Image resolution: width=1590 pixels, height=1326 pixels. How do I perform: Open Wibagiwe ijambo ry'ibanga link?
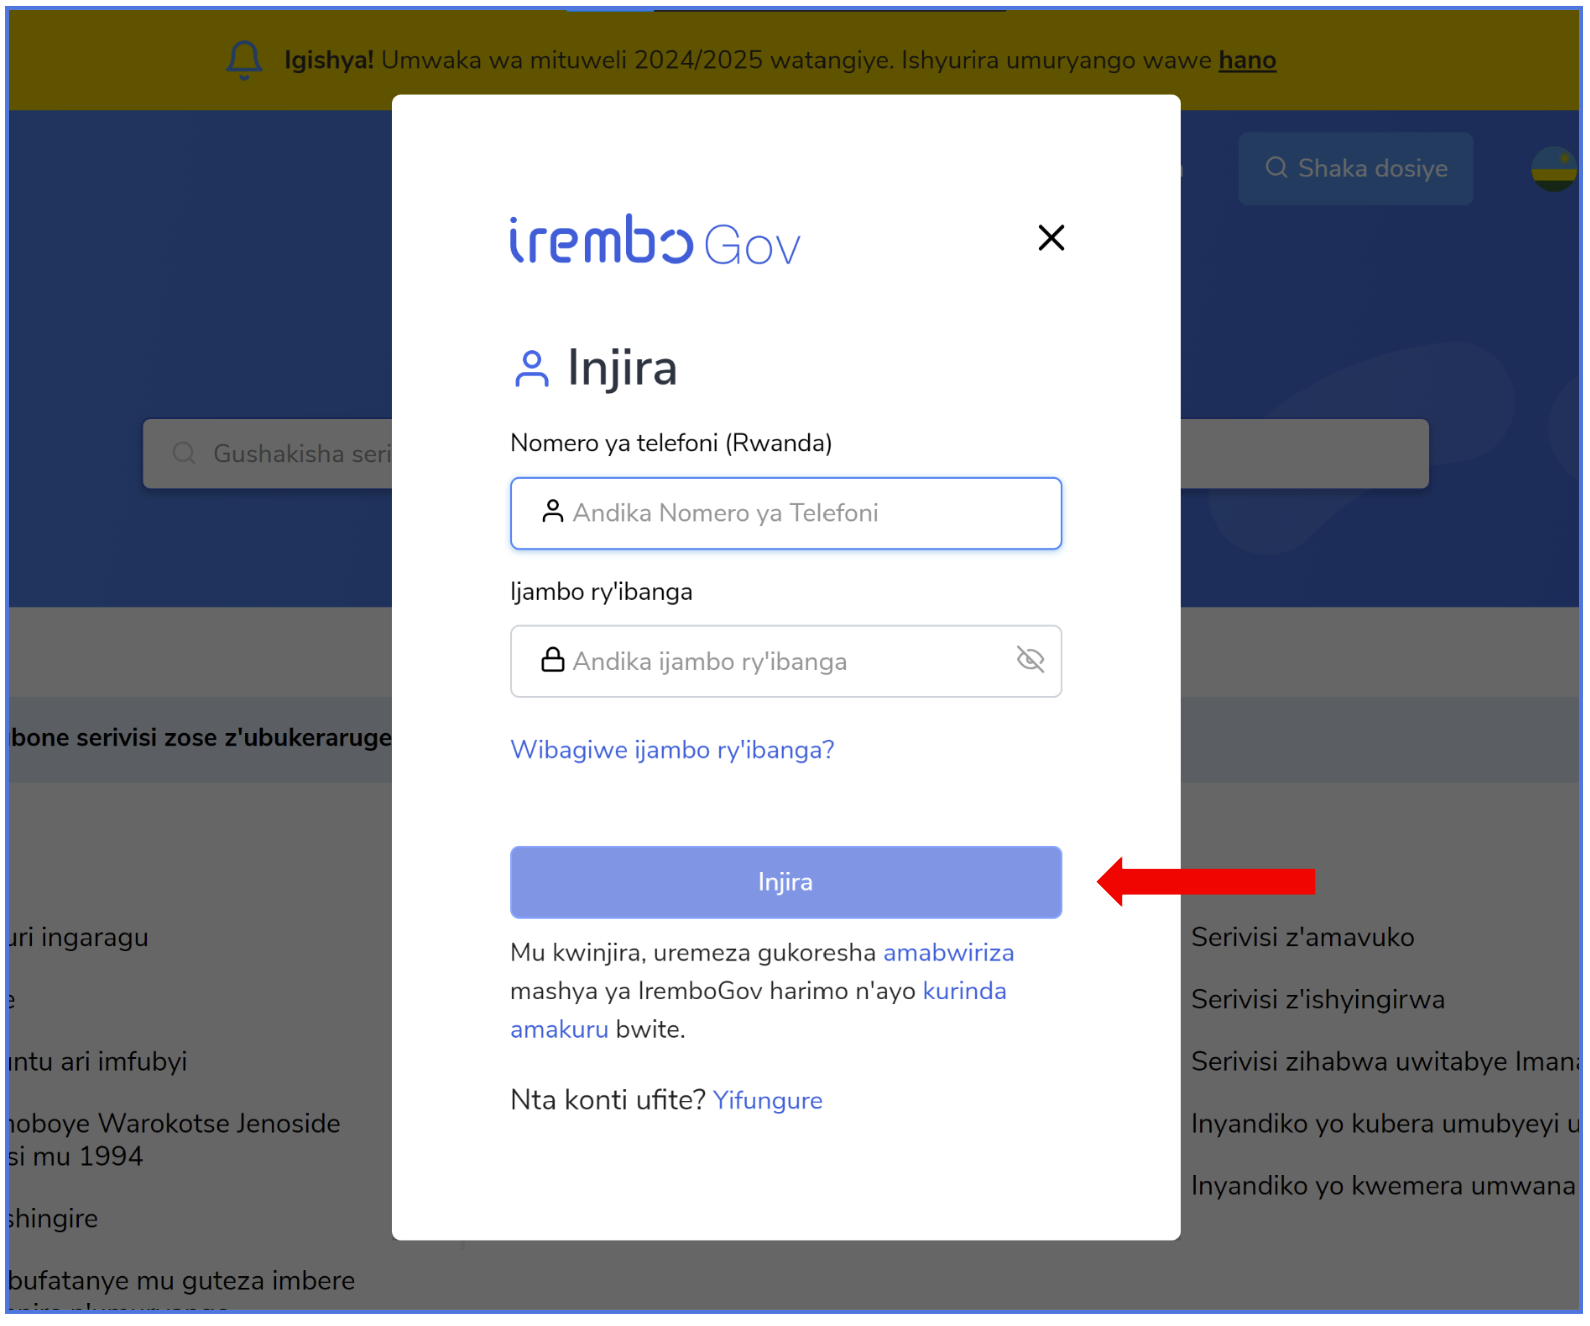click(x=672, y=750)
